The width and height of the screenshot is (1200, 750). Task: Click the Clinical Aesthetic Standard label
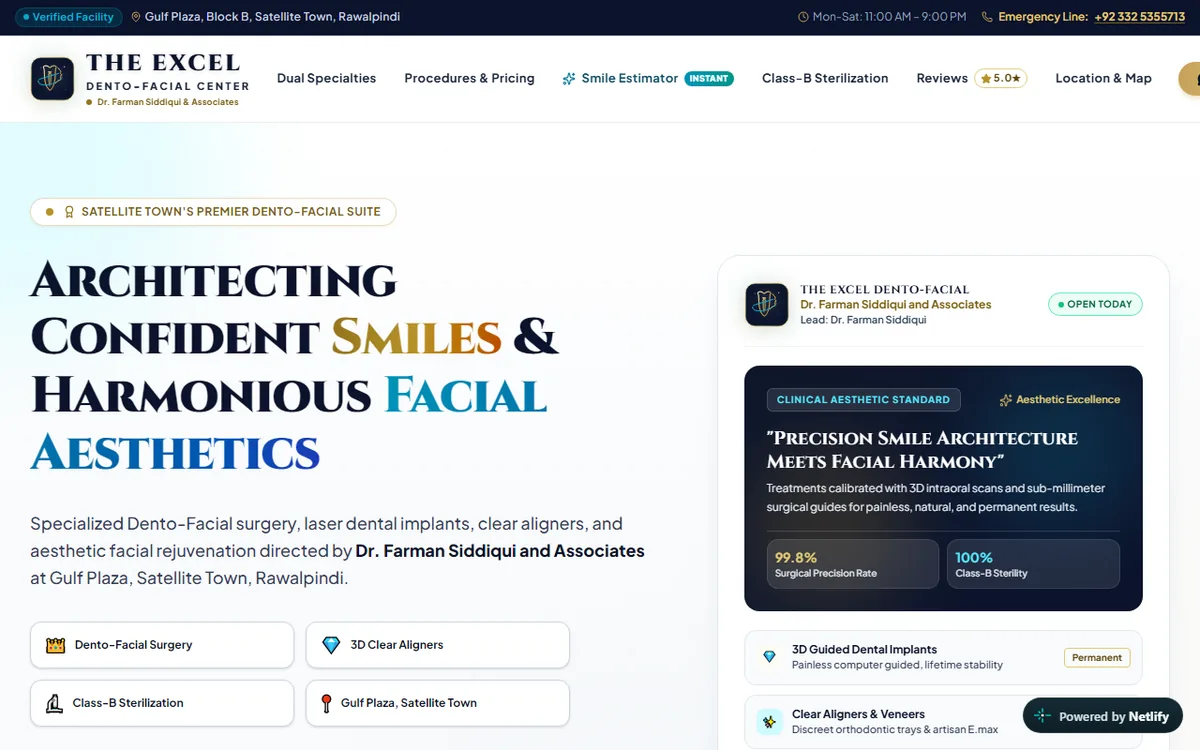(x=863, y=400)
